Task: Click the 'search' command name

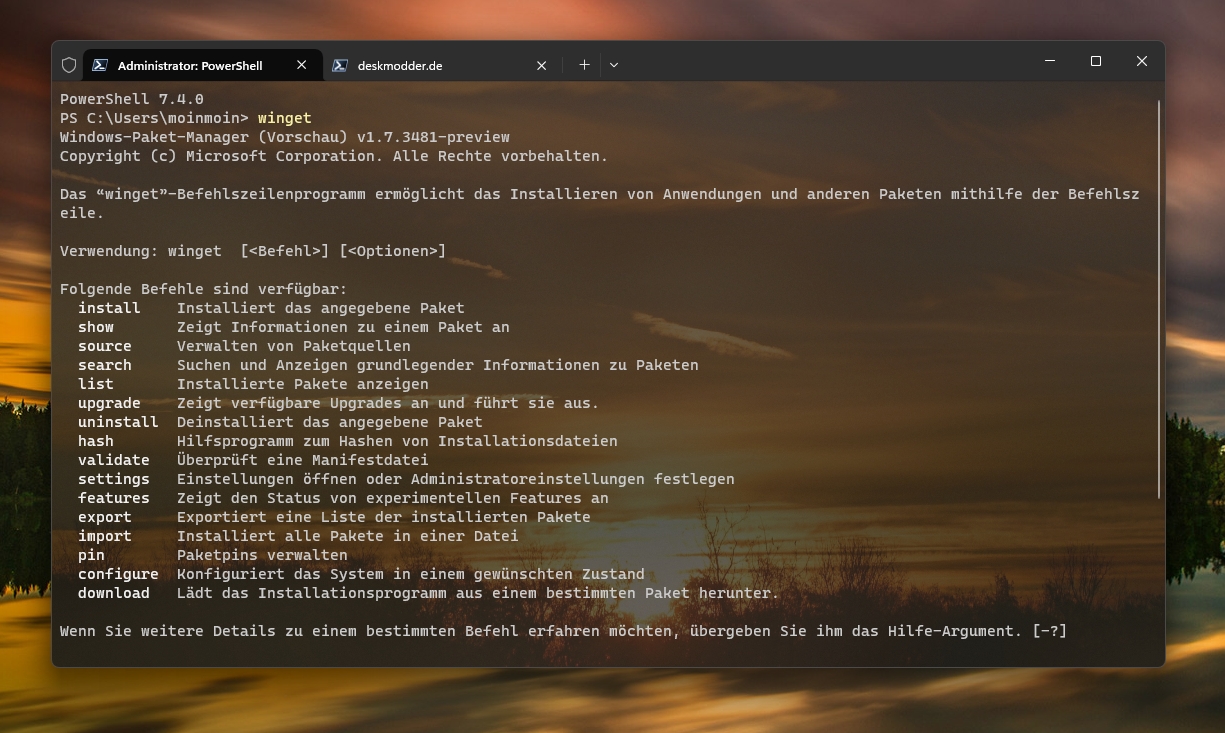Action: click(105, 365)
